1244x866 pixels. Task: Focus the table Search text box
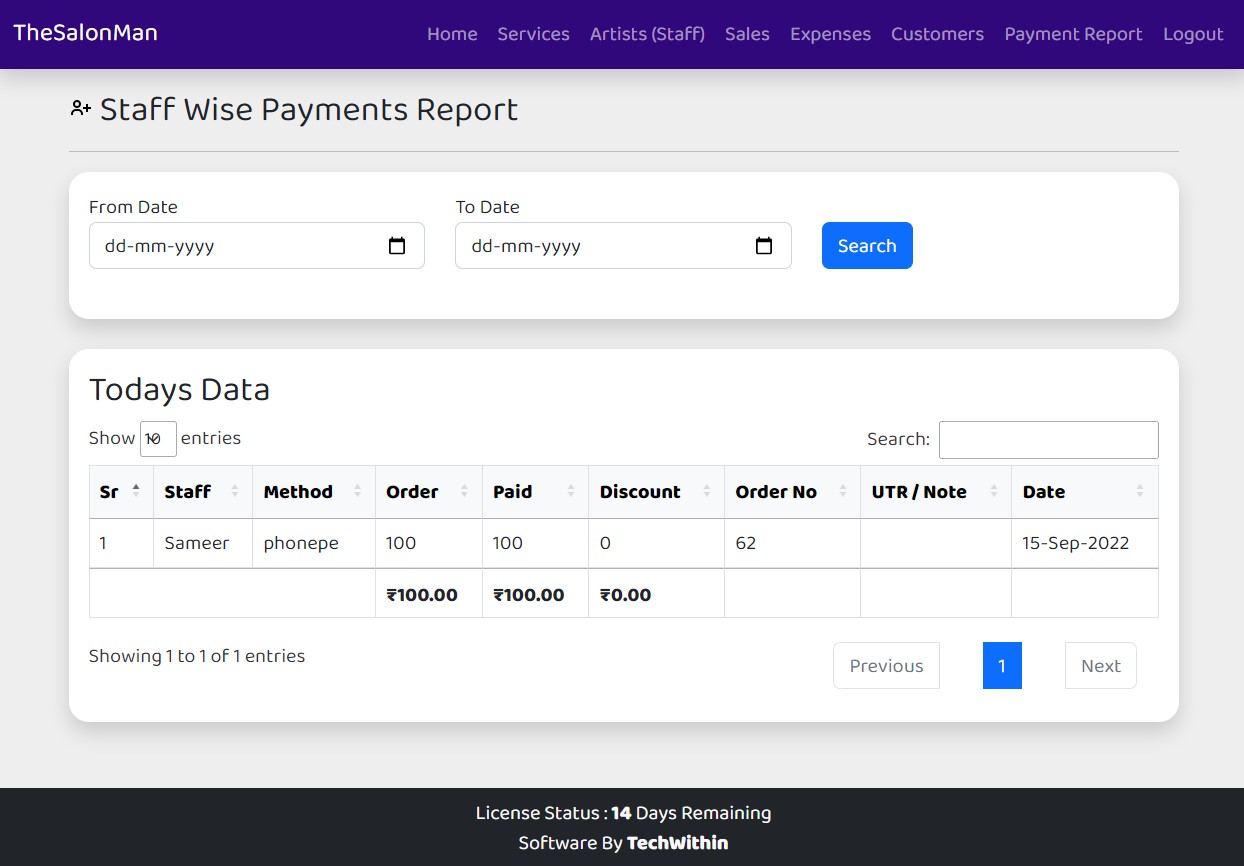point(1048,440)
